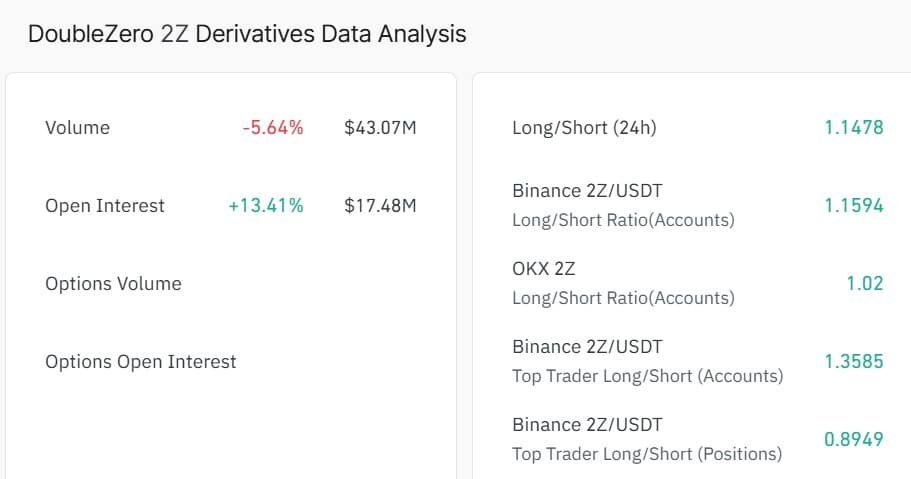Click the $17.48M open interest value

(x=380, y=206)
